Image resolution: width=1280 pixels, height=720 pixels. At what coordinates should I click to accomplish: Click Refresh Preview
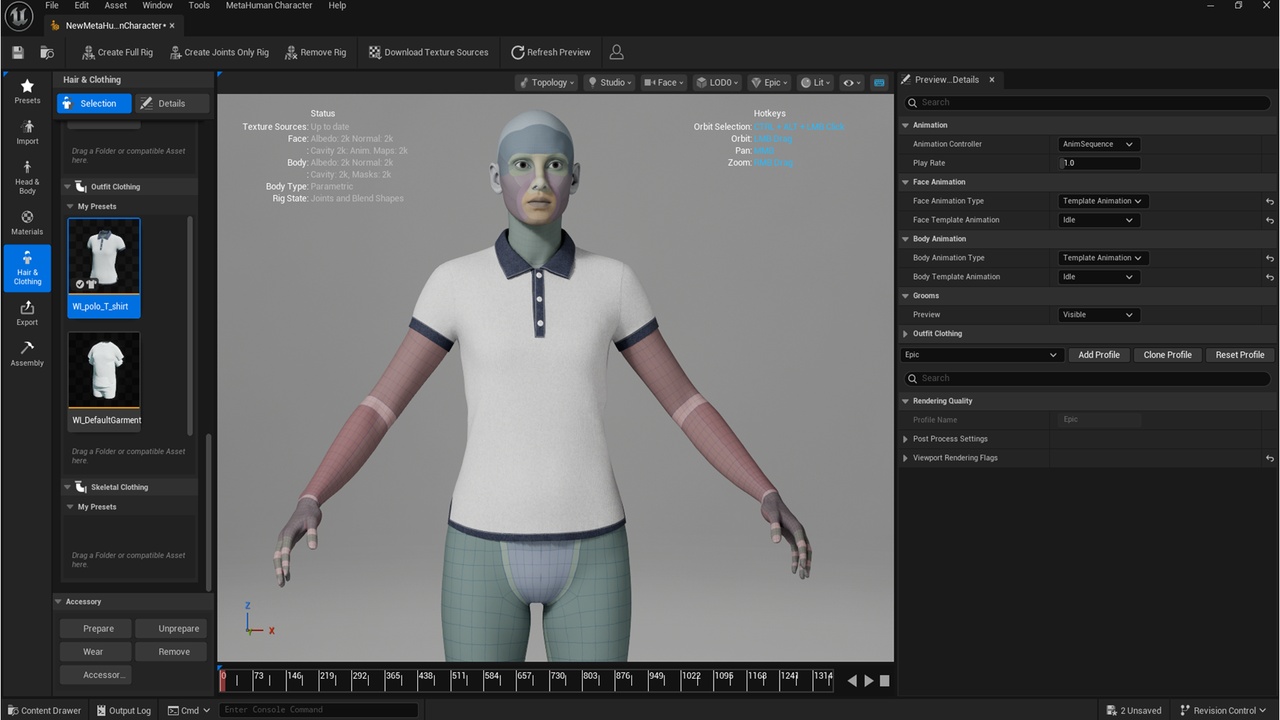tap(551, 52)
